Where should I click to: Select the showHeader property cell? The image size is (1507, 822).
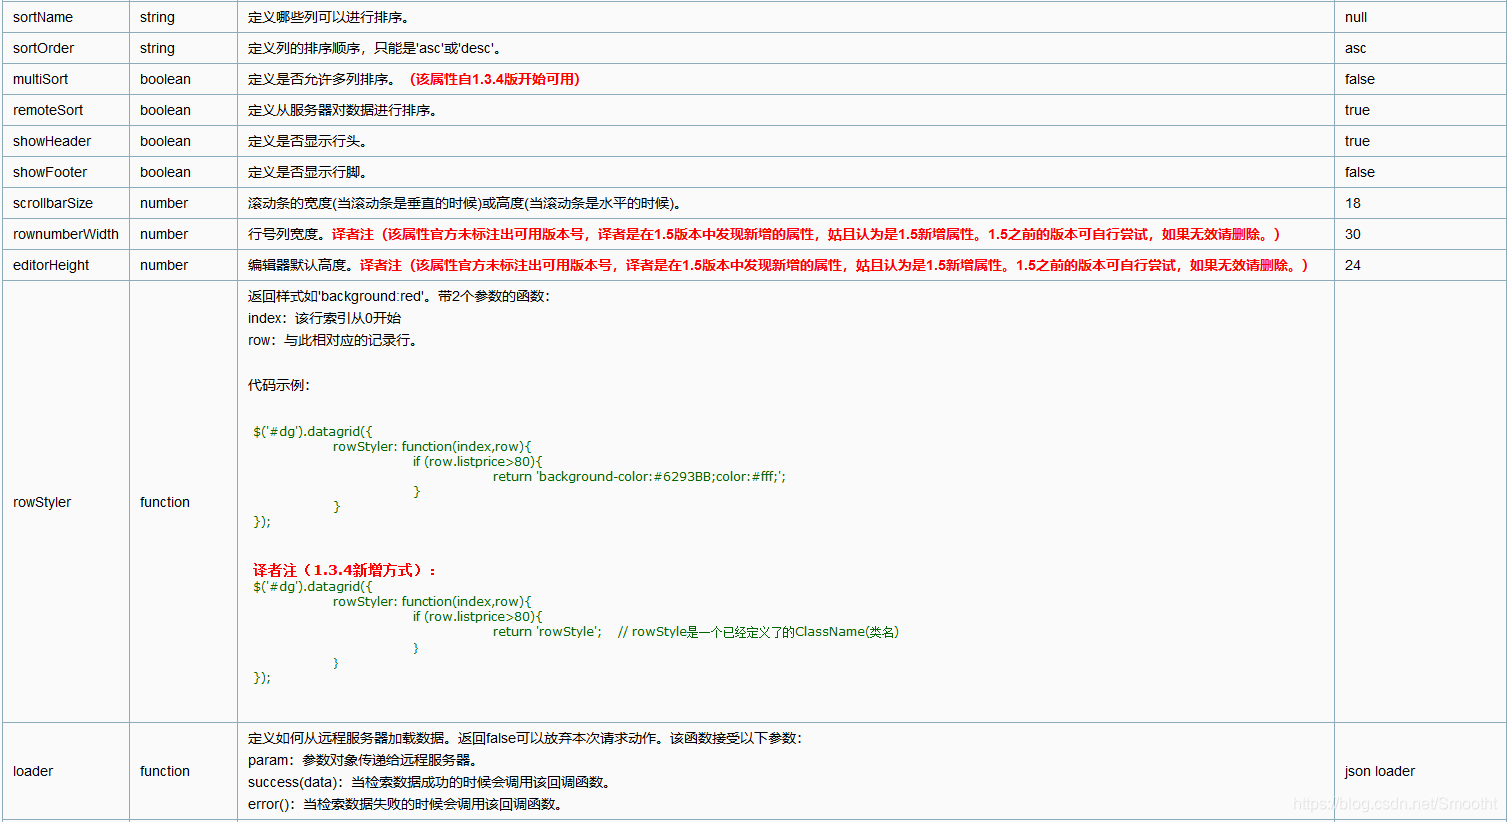[66, 141]
